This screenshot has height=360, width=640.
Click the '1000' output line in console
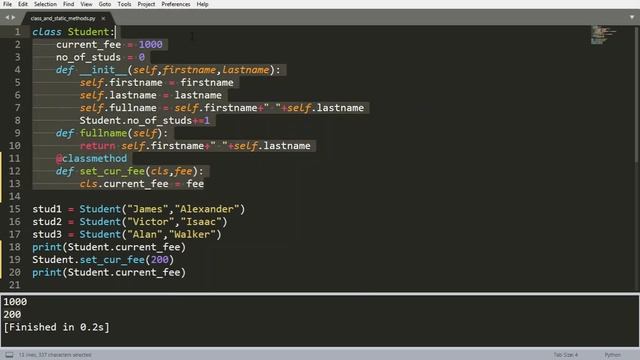tap(15, 302)
